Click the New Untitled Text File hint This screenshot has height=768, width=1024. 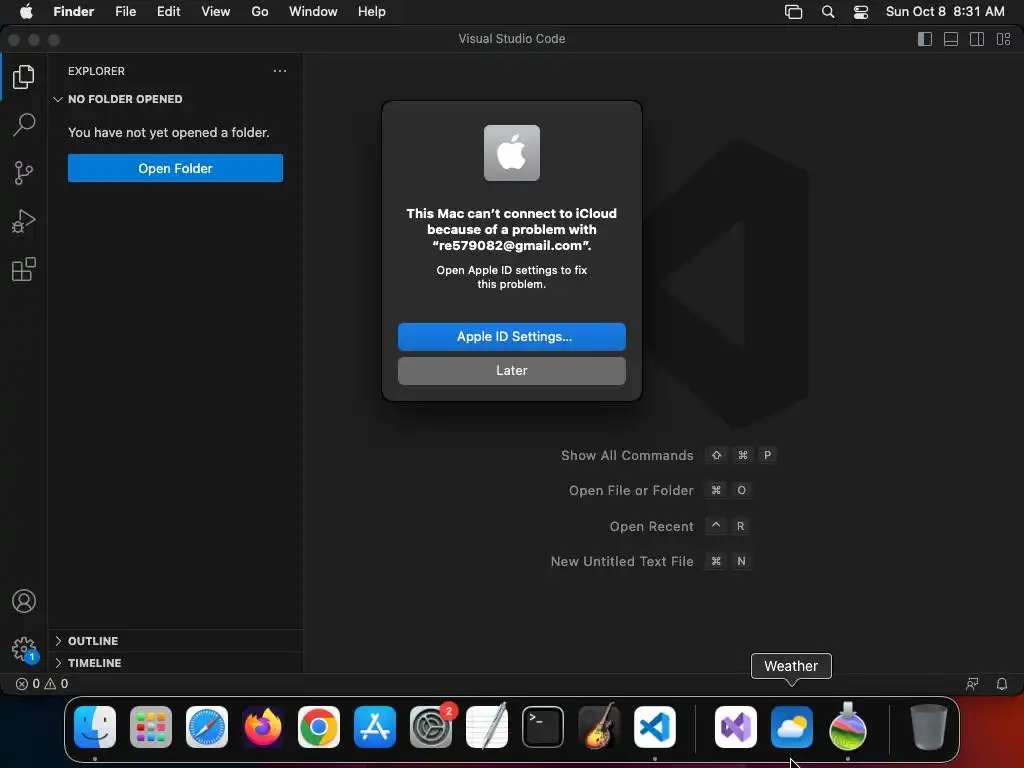click(651, 562)
